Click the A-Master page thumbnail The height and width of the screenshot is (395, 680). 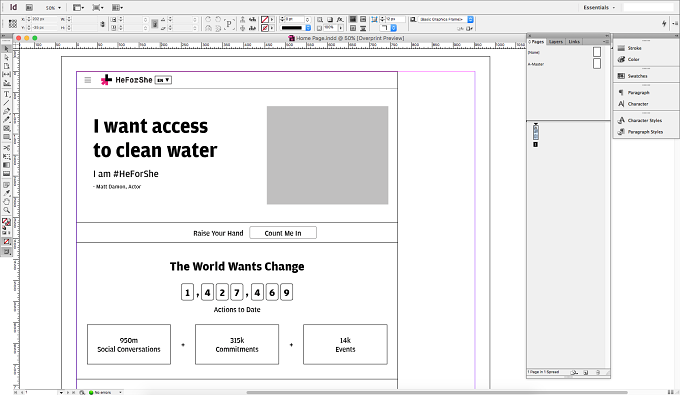tap(597, 63)
